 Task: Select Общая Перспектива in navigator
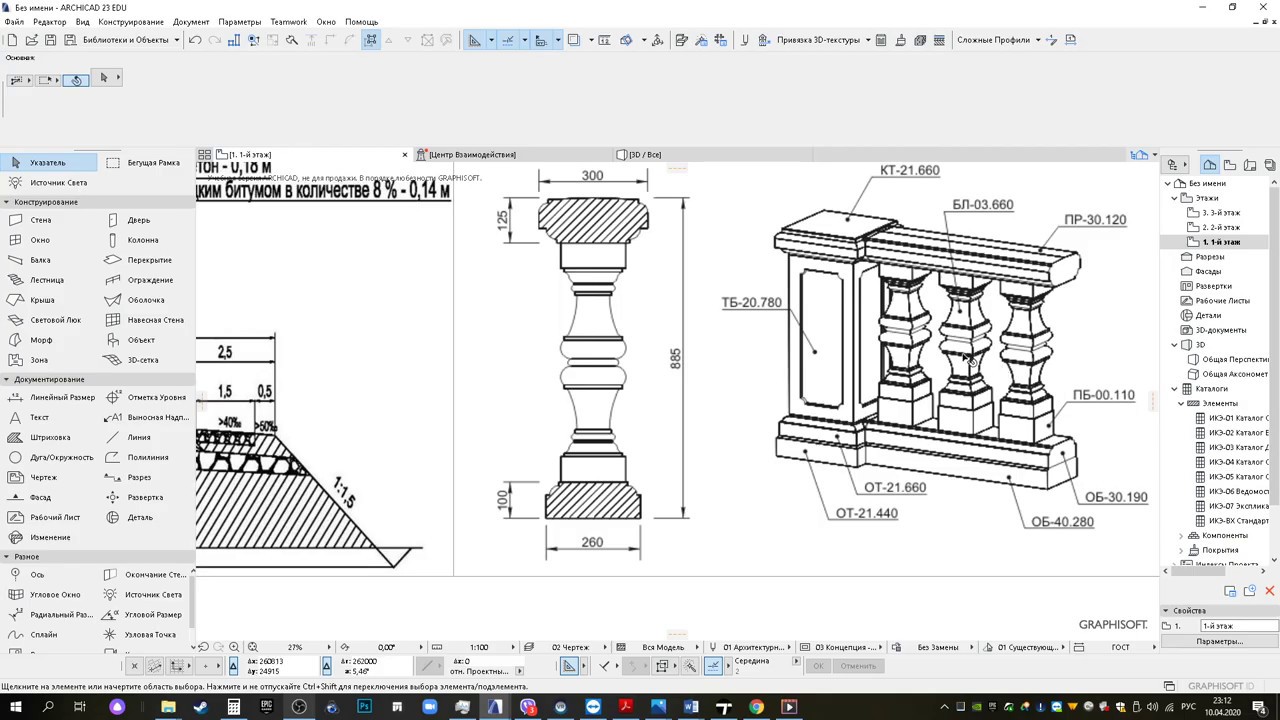(1235, 359)
